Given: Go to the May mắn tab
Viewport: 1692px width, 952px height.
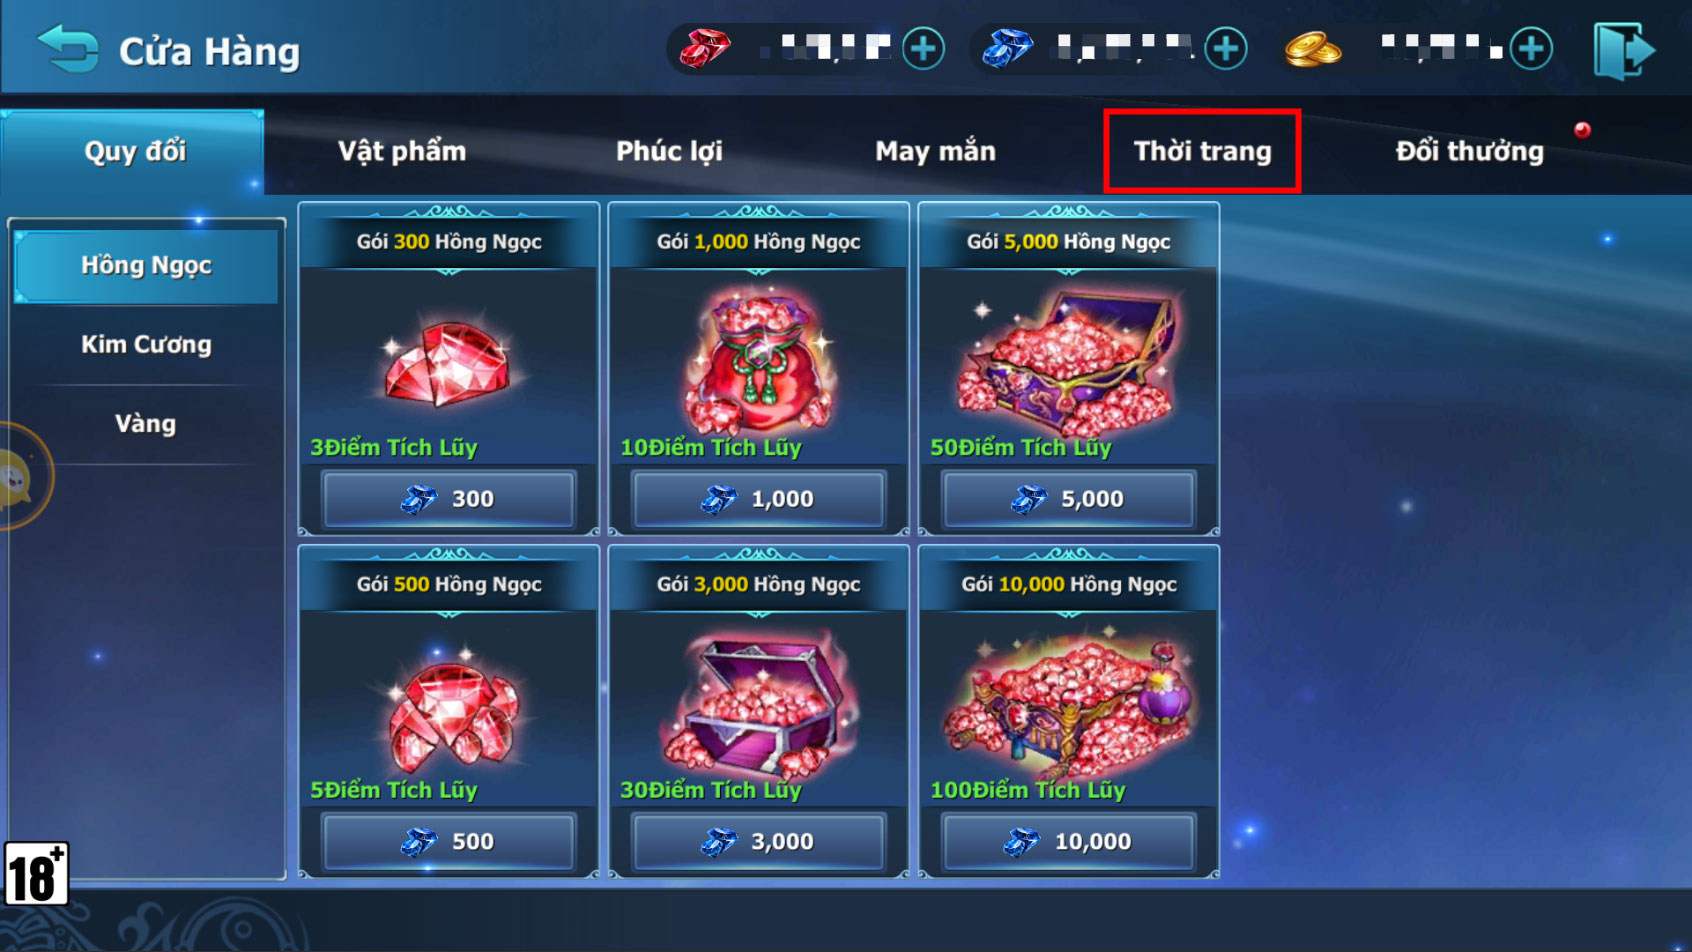Looking at the screenshot, I should 935,151.
